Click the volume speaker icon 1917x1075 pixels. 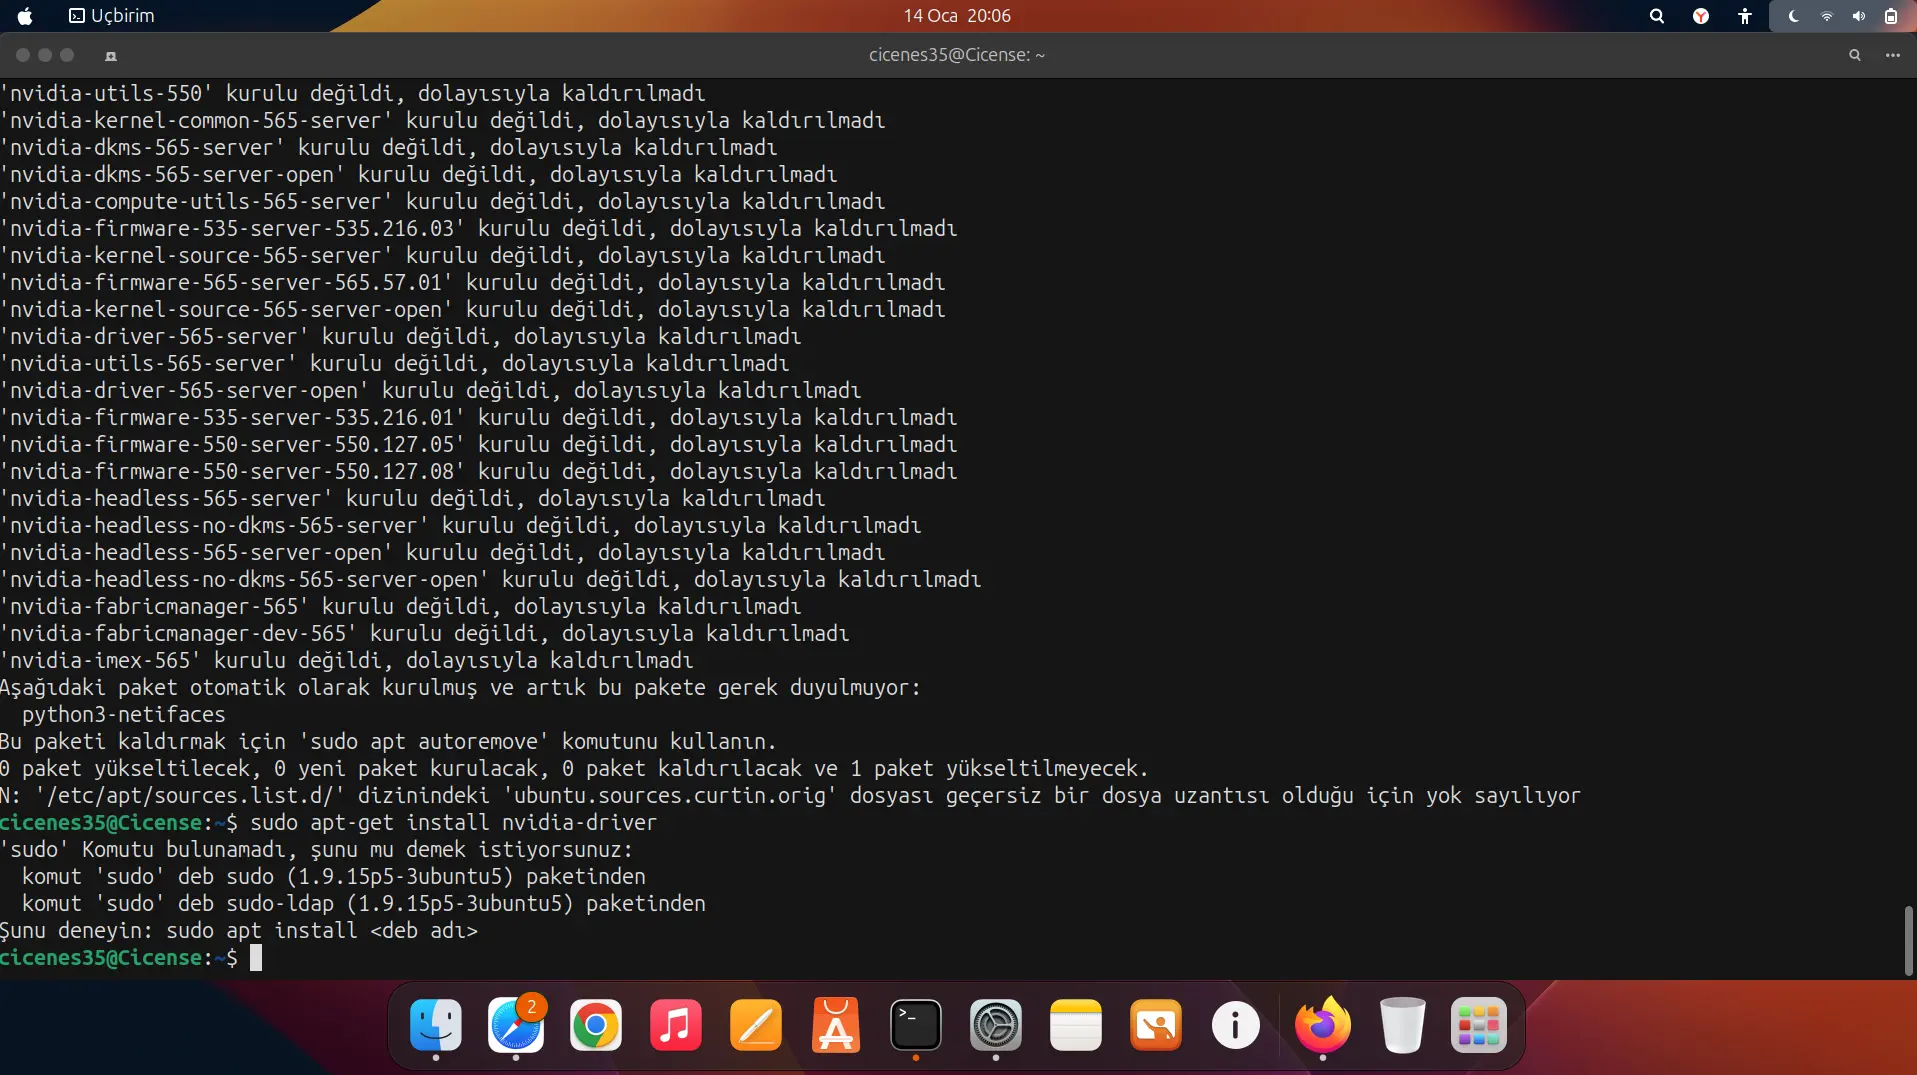point(1858,16)
